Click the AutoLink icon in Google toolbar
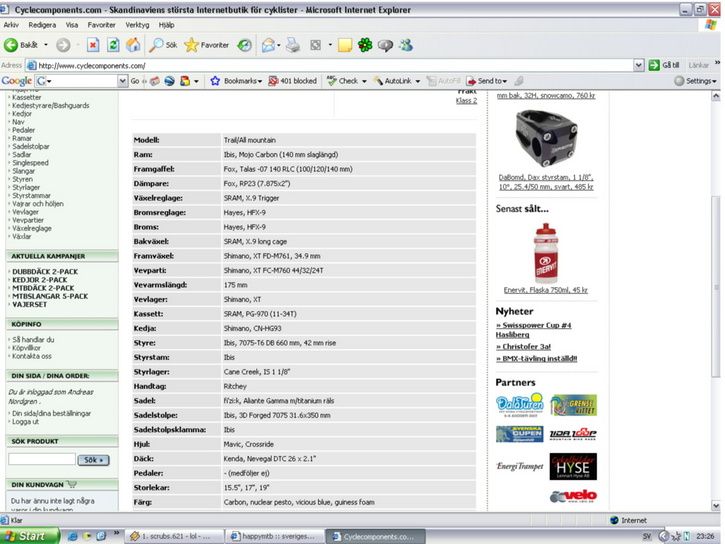Screen dimensions: 725x544 [378, 81]
